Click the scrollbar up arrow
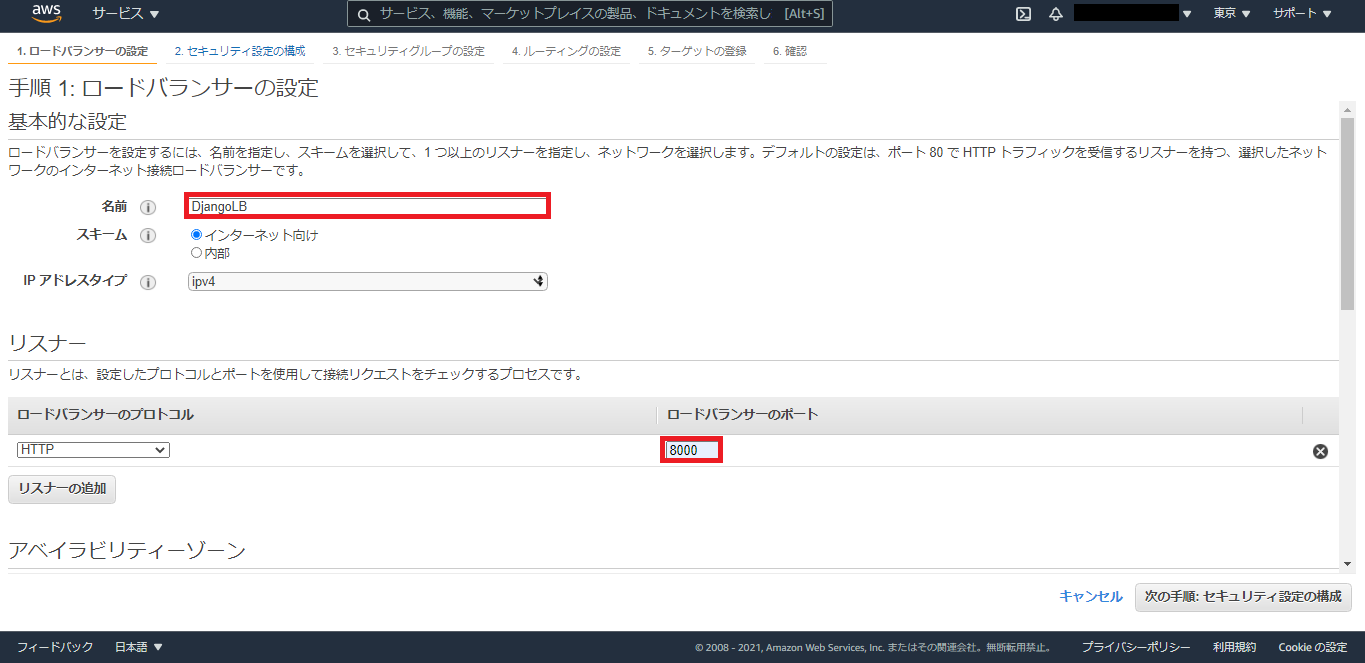 pos(1348,108)
